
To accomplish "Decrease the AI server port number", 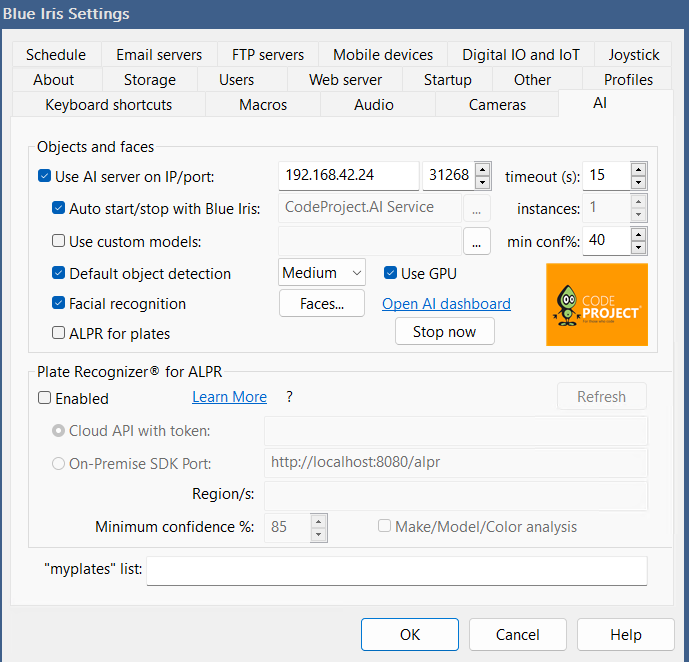I will tap(482, 182).
